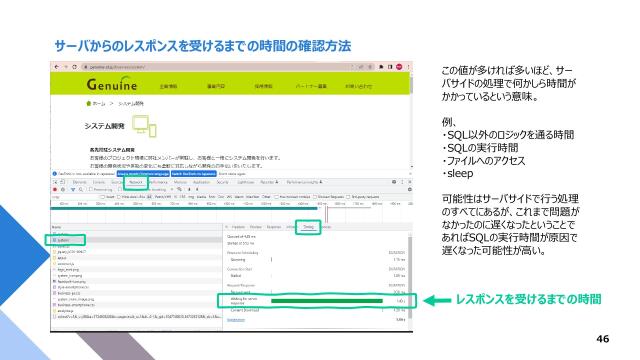Click the network conditions icon
The width and height of the screenshot is (640, 360).
[x=180, y=189]
